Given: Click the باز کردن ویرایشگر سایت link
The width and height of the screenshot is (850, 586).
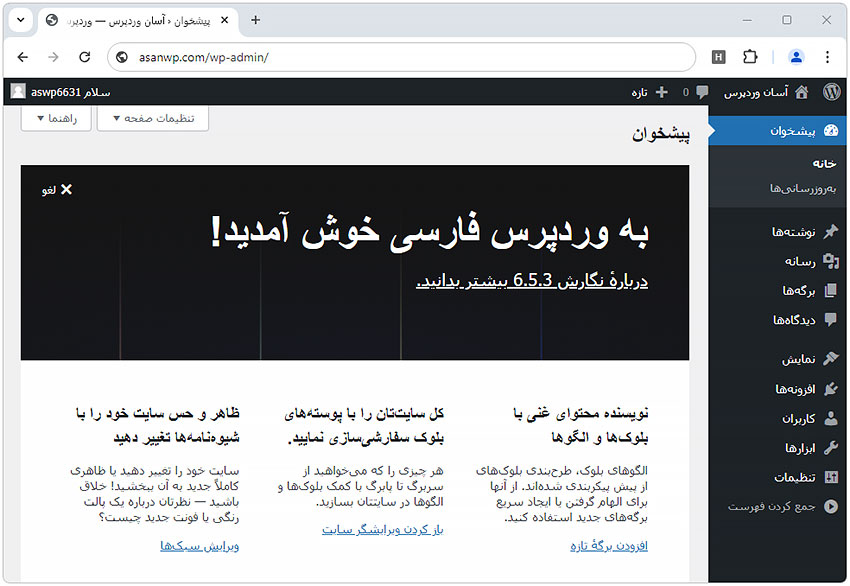Looking at the screenshot, I should (x=383, y=529).
